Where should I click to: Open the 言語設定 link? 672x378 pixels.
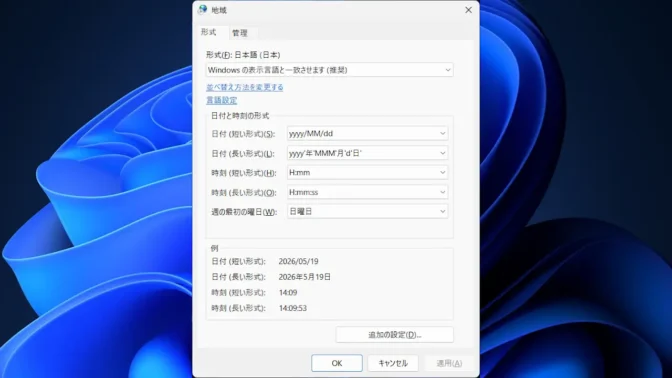tap(222, 100)
